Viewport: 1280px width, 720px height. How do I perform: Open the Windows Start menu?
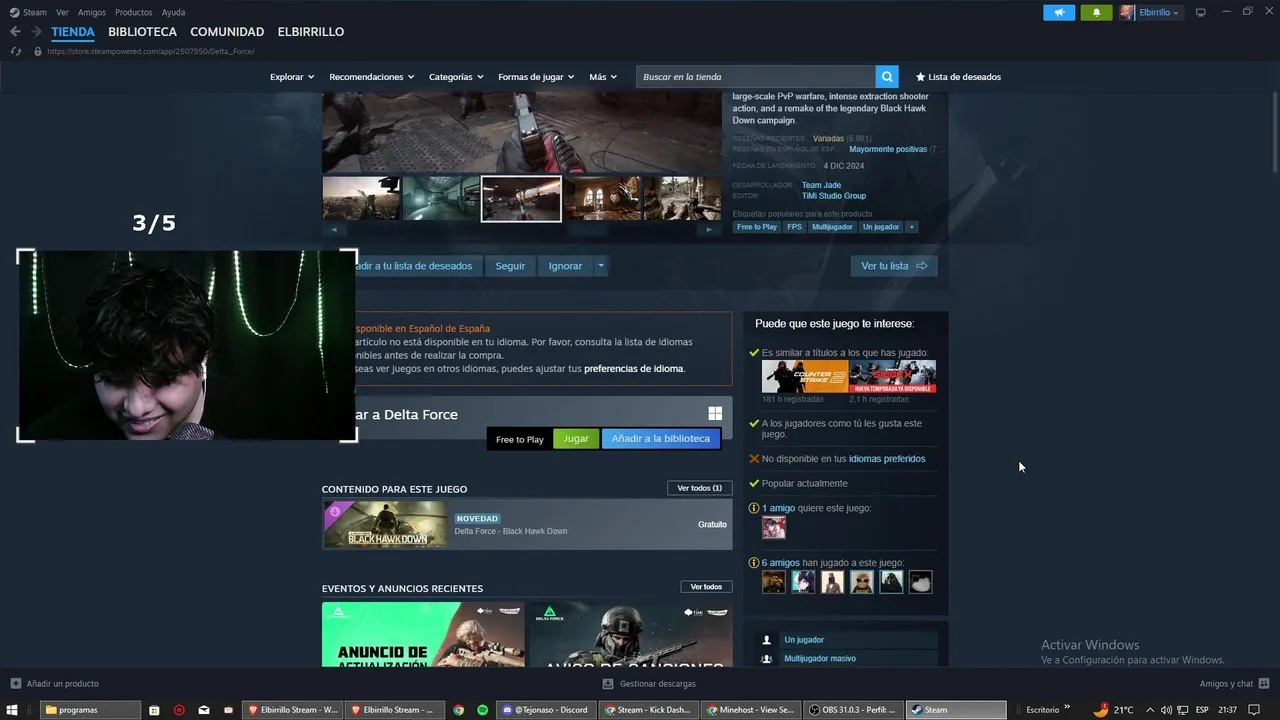(x=12, y=710)
